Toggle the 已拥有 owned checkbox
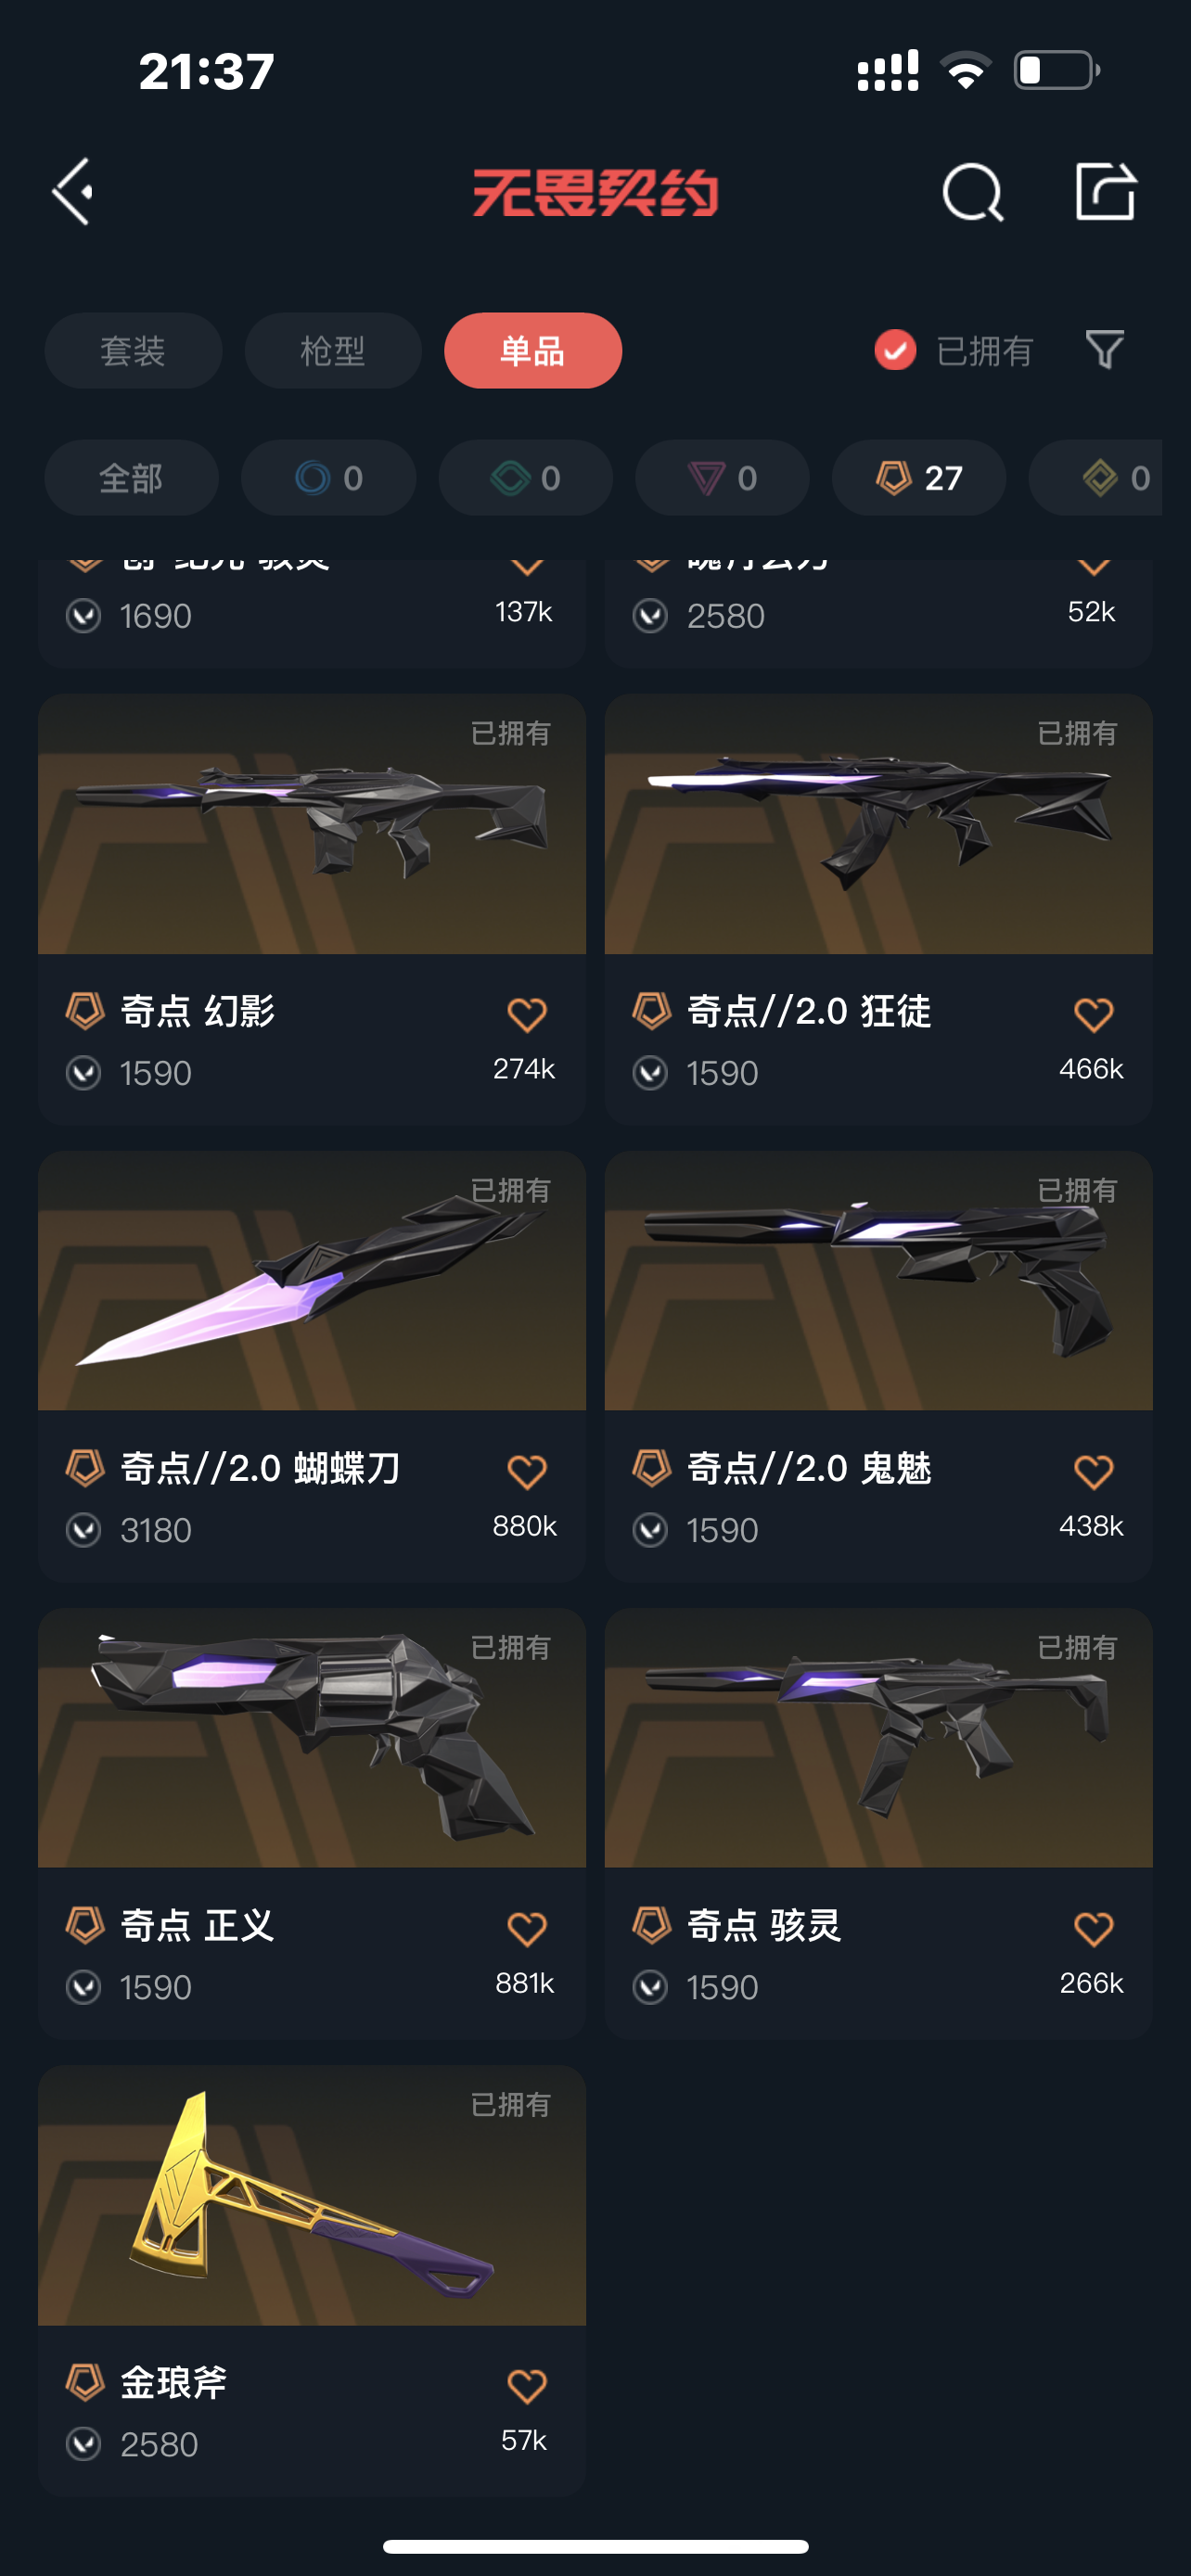This screenshot has width=1191, height=2576. [x=894, y=350]
